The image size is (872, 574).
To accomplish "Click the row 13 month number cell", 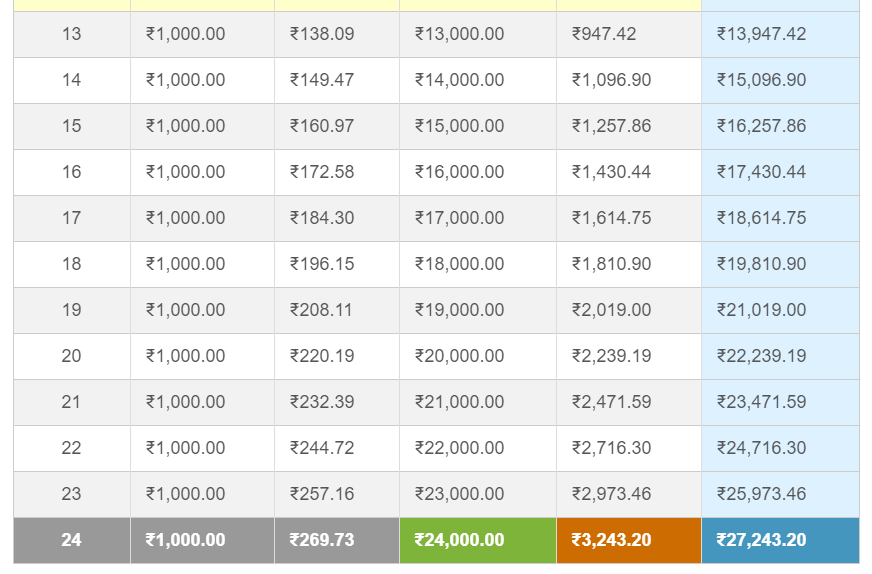I will point(72,34).
